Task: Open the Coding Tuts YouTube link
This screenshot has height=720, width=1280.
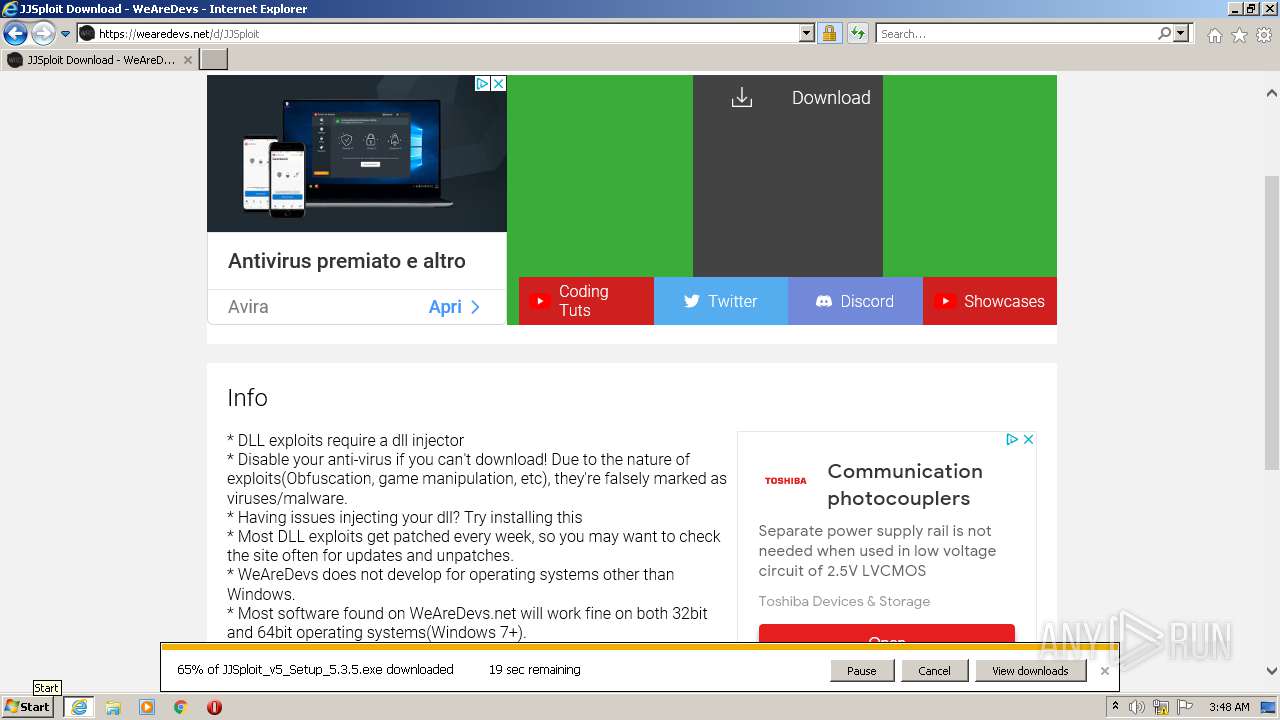Action: coord(586,301)
